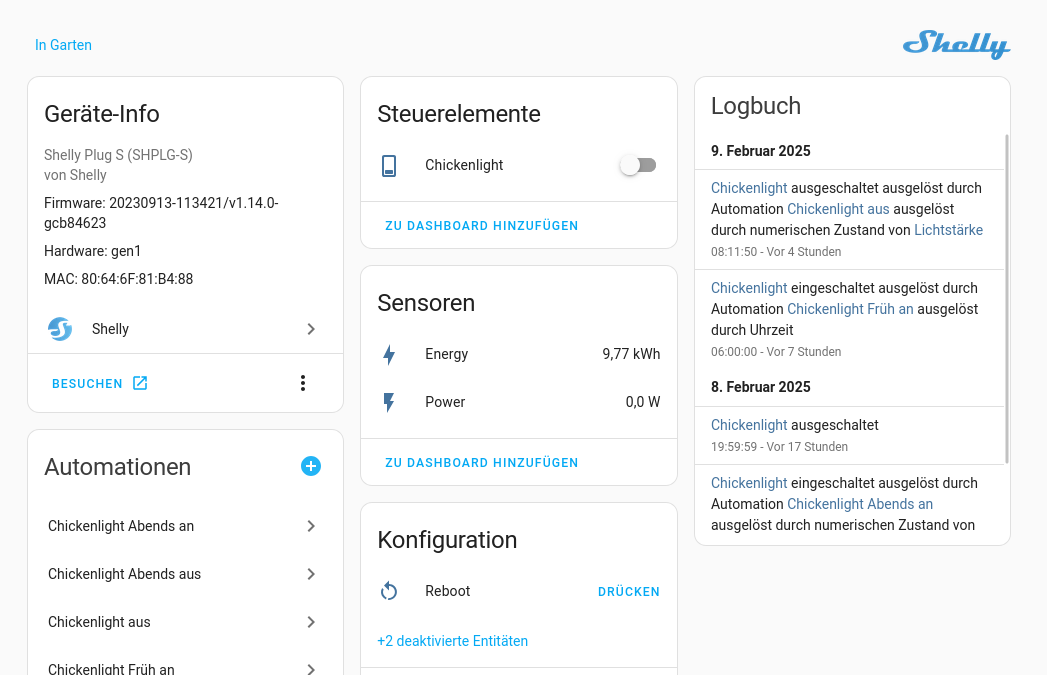Go to the In Garten area link
The height and width of the screenshot is (675, 1047).
[x=63, y=45]
